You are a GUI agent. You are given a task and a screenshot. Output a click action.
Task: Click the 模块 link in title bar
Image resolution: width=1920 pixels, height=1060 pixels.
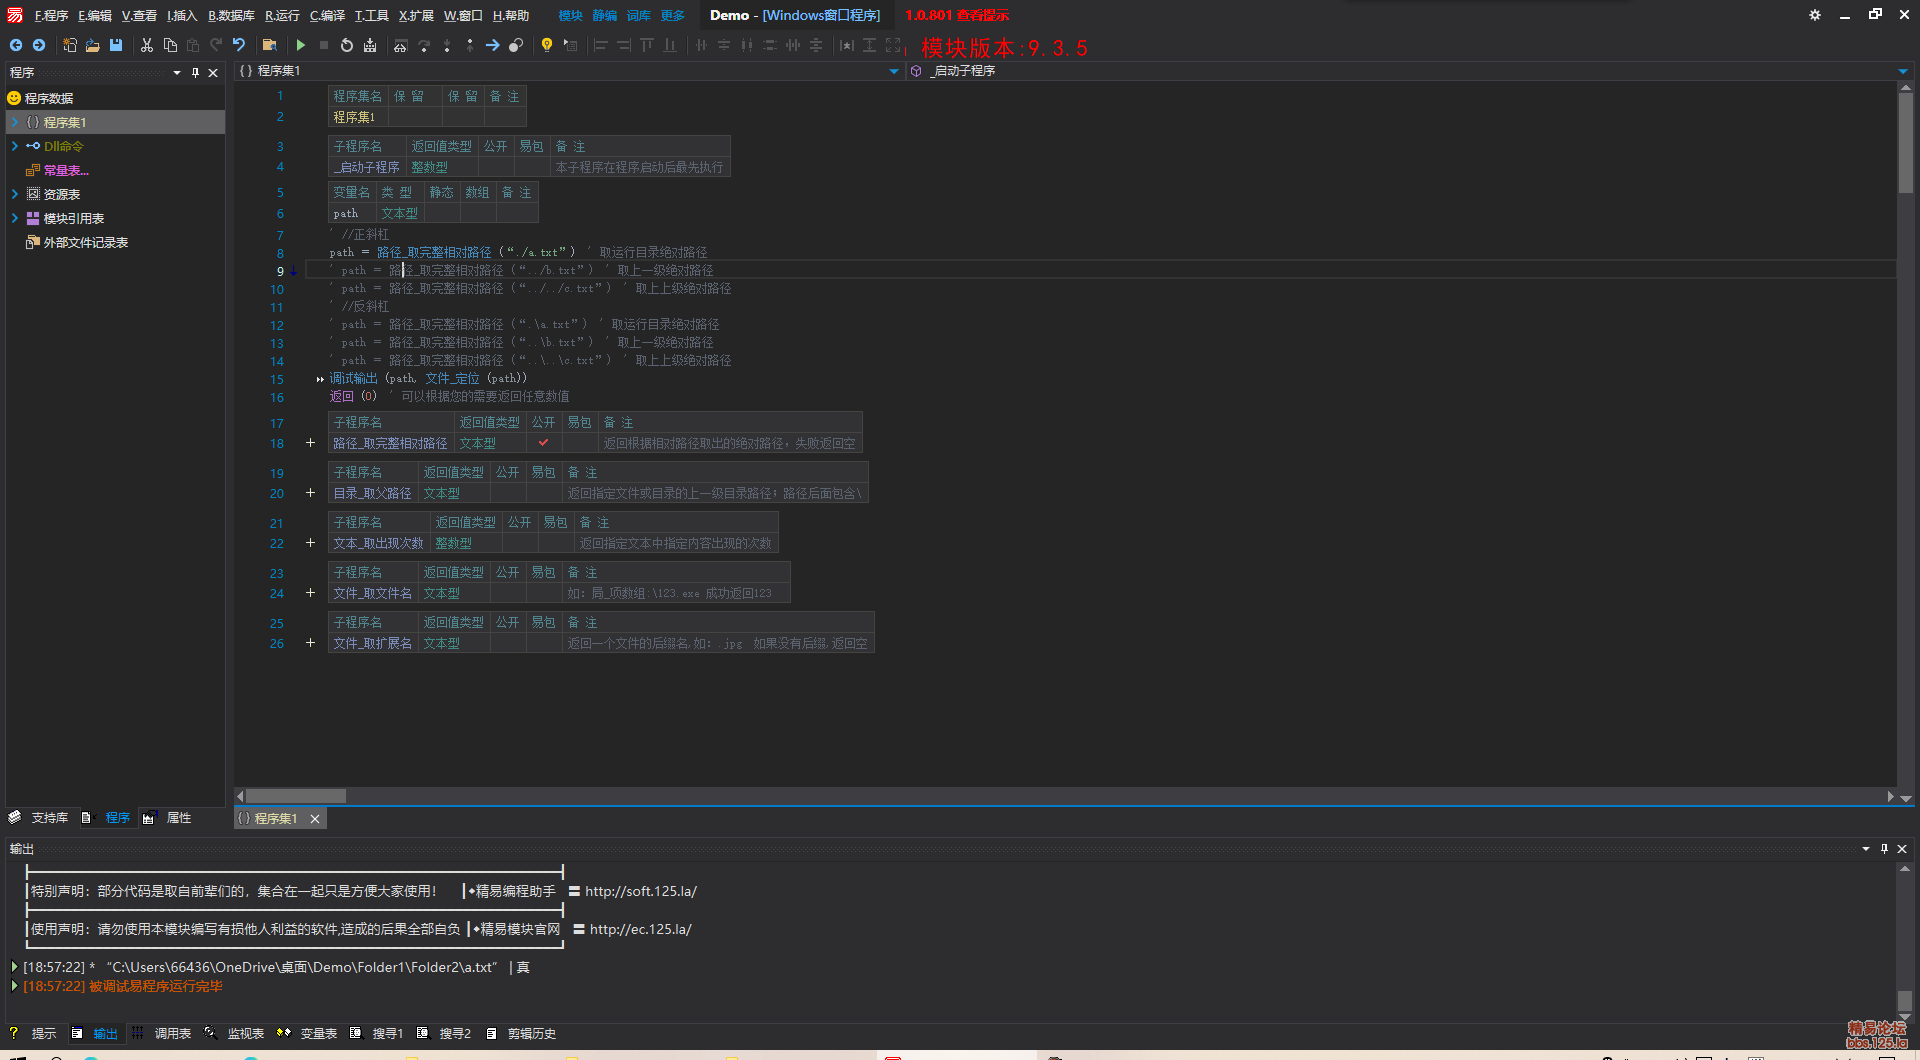(570, 16)
